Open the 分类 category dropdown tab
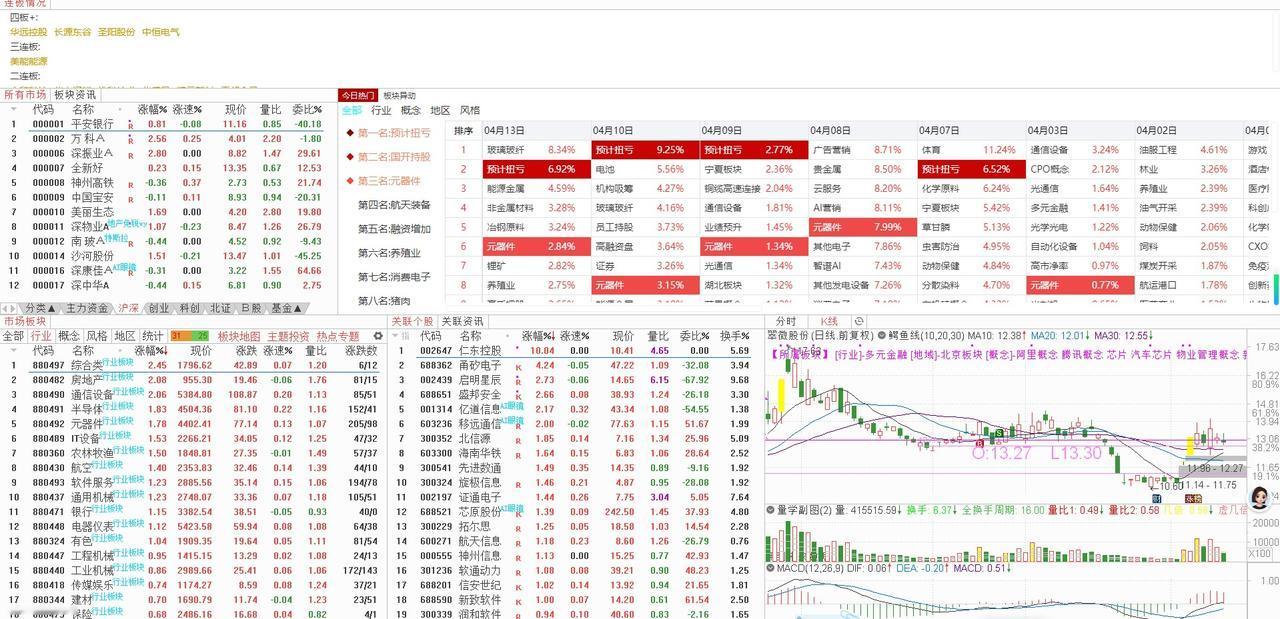Viewport: 1280px width, 619px height. [x=39, y=309]
